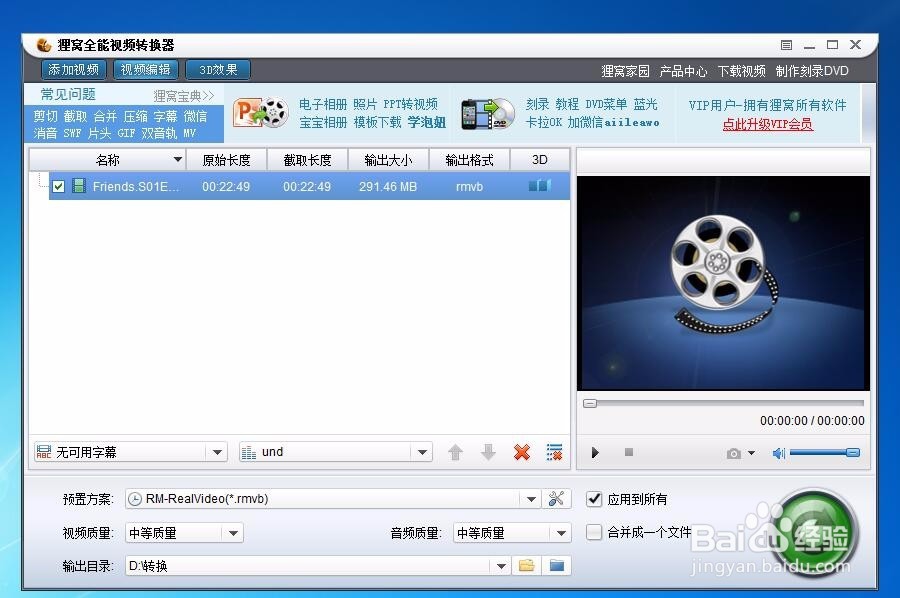Expand the 音频质量 dropdown
Screen dimensions: 900x598
pyautogui.click(x=561, y=533)
